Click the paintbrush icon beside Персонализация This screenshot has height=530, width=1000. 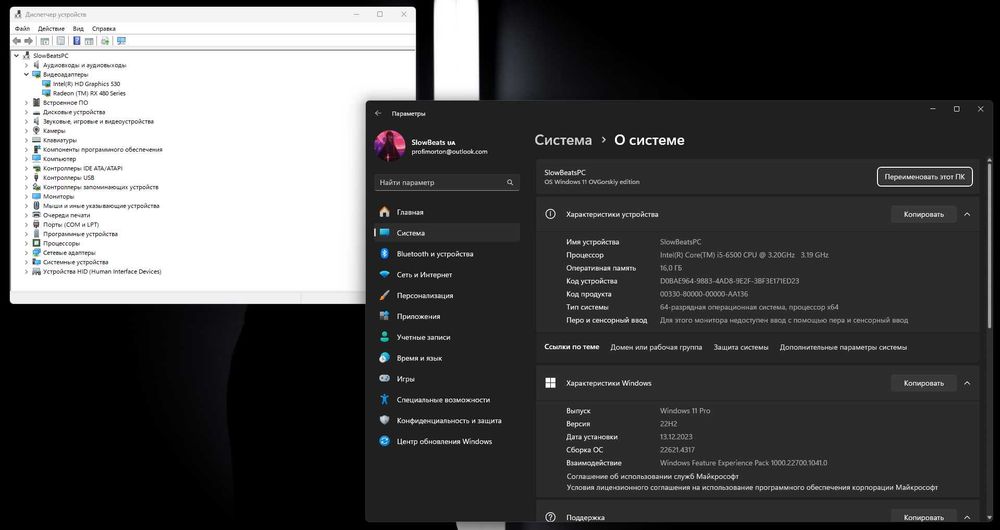[x=384, y=295]
